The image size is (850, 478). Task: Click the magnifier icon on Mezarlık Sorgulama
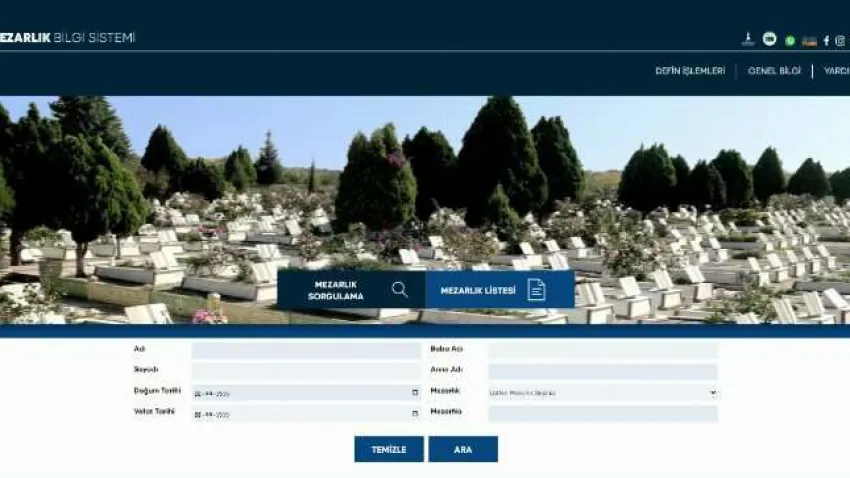(x=400, y=290)
